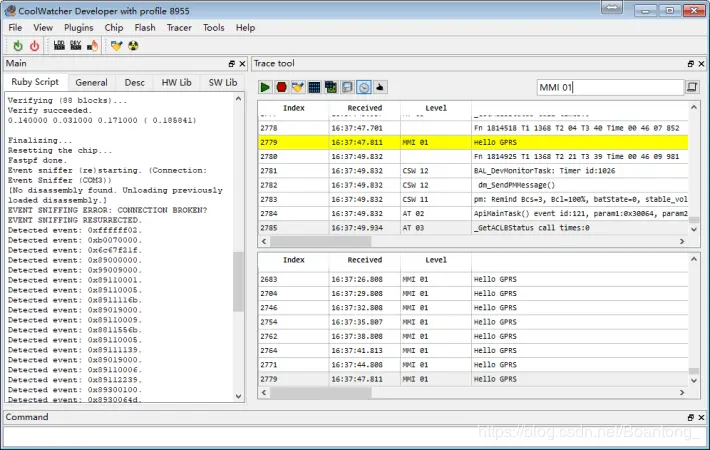The image size is (710, 450).
Task: Switch to the General tab
Action: pos(91,82)
